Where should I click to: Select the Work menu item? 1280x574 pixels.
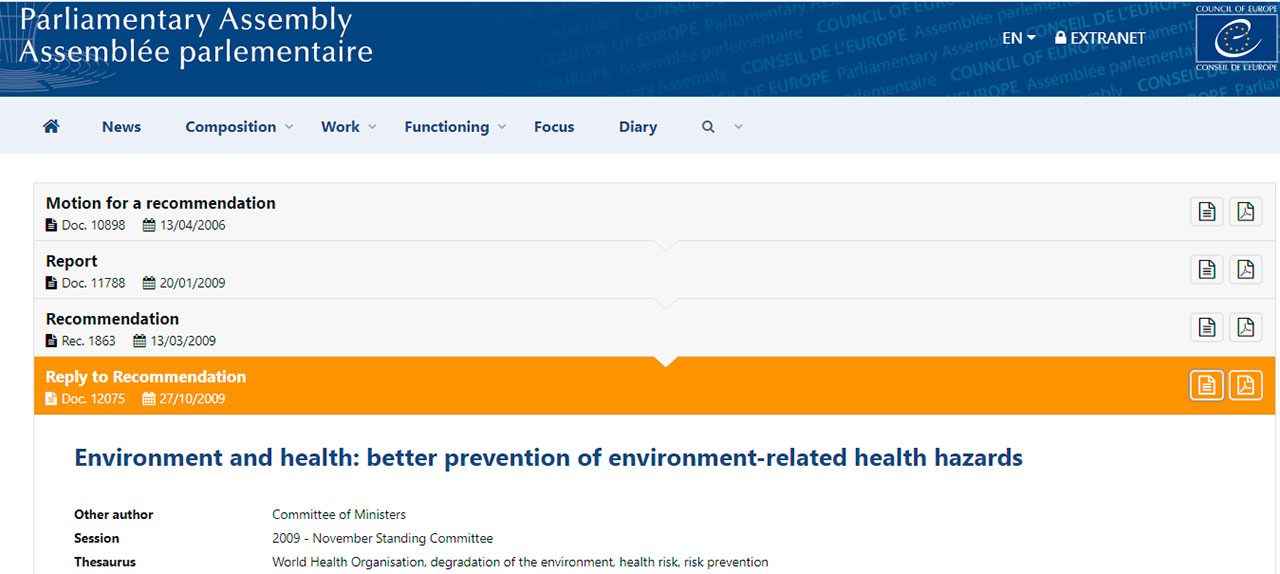click(x=340, y=127)
